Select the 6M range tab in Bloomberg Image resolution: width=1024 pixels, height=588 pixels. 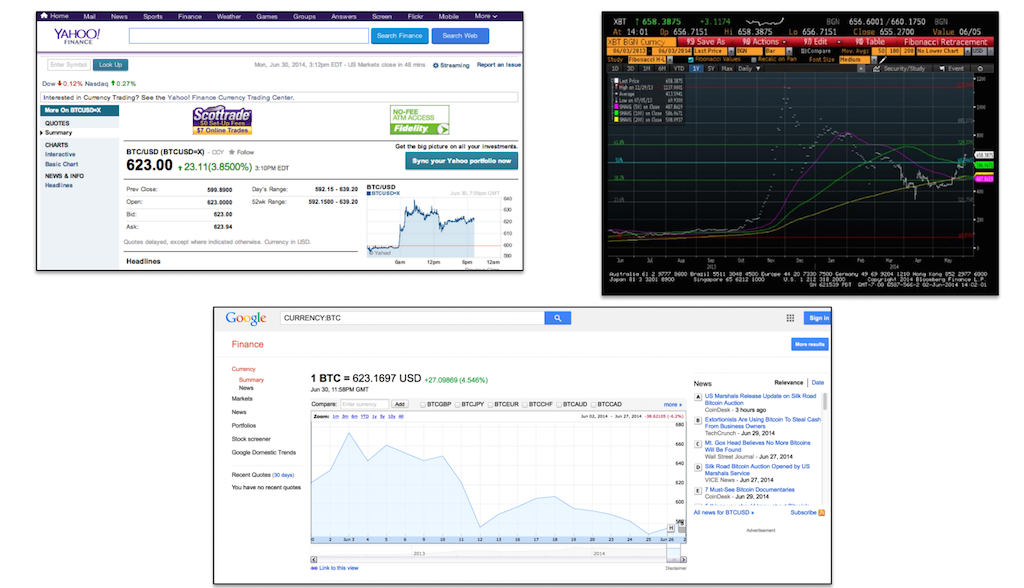click(662, 69)
